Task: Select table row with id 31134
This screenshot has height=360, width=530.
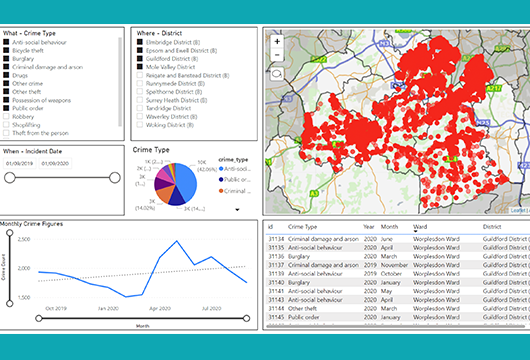Action: click(x=398, y=239)
